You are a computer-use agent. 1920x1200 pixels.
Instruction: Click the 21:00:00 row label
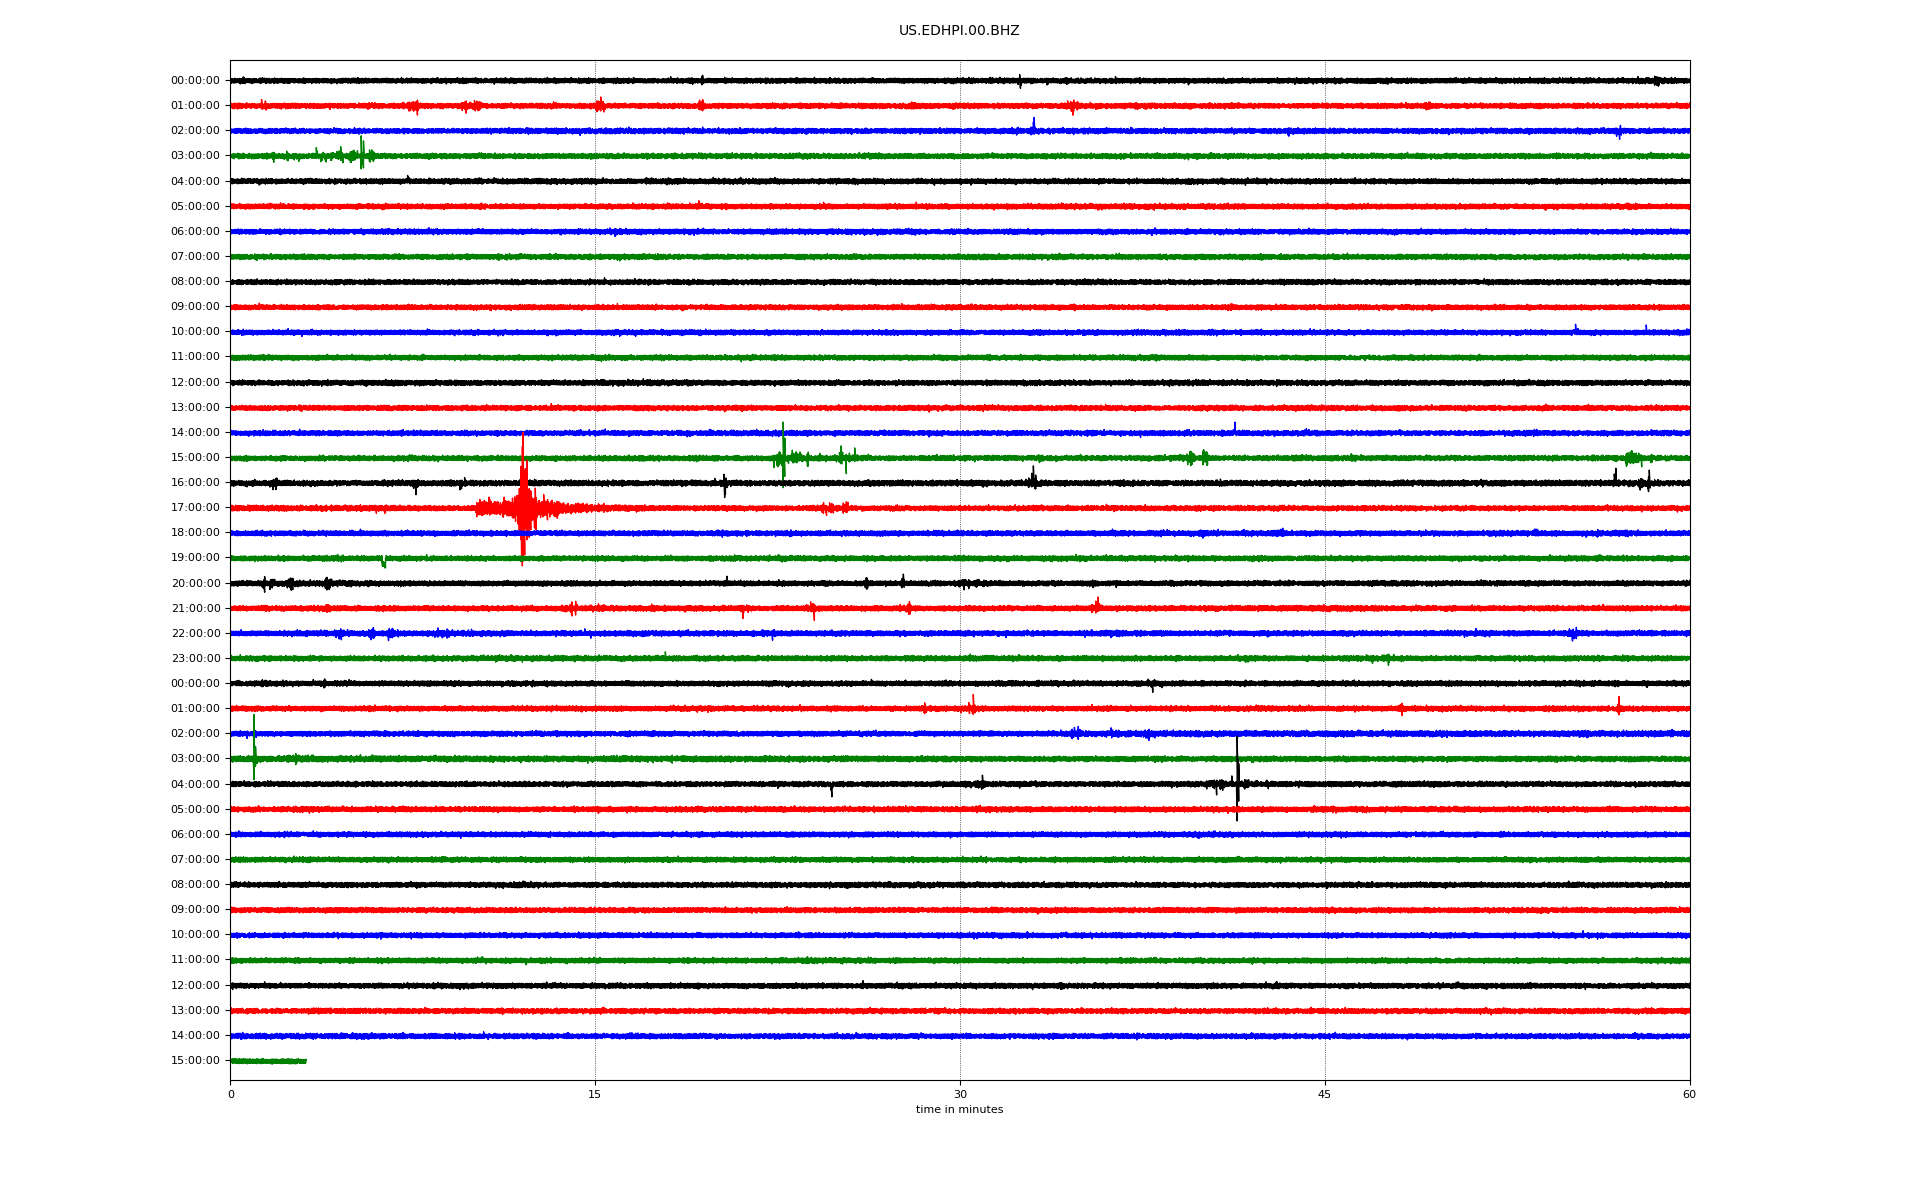[x=195, y=608]
